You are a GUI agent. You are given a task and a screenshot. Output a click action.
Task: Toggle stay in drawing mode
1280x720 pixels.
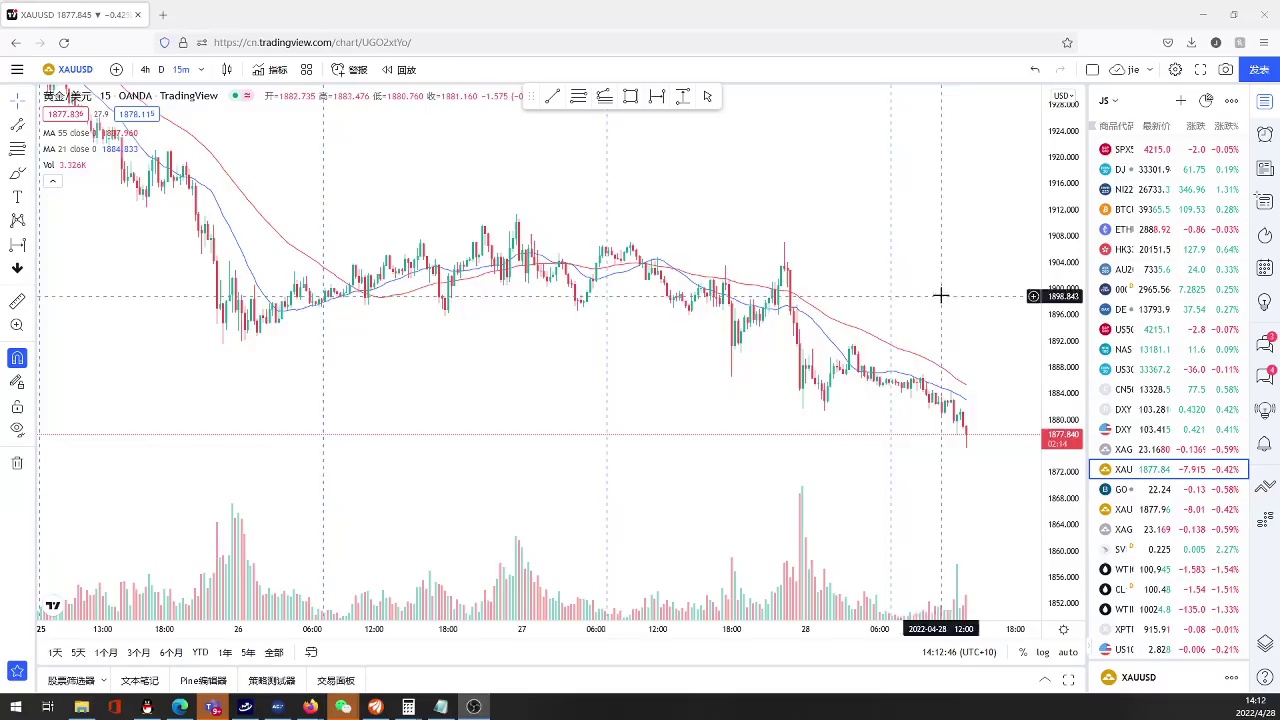[x=17, y=382]
